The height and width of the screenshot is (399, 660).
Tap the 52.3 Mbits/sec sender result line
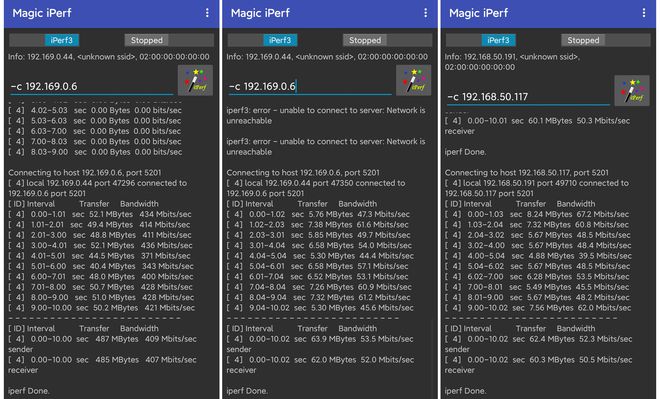coord(538,344)
